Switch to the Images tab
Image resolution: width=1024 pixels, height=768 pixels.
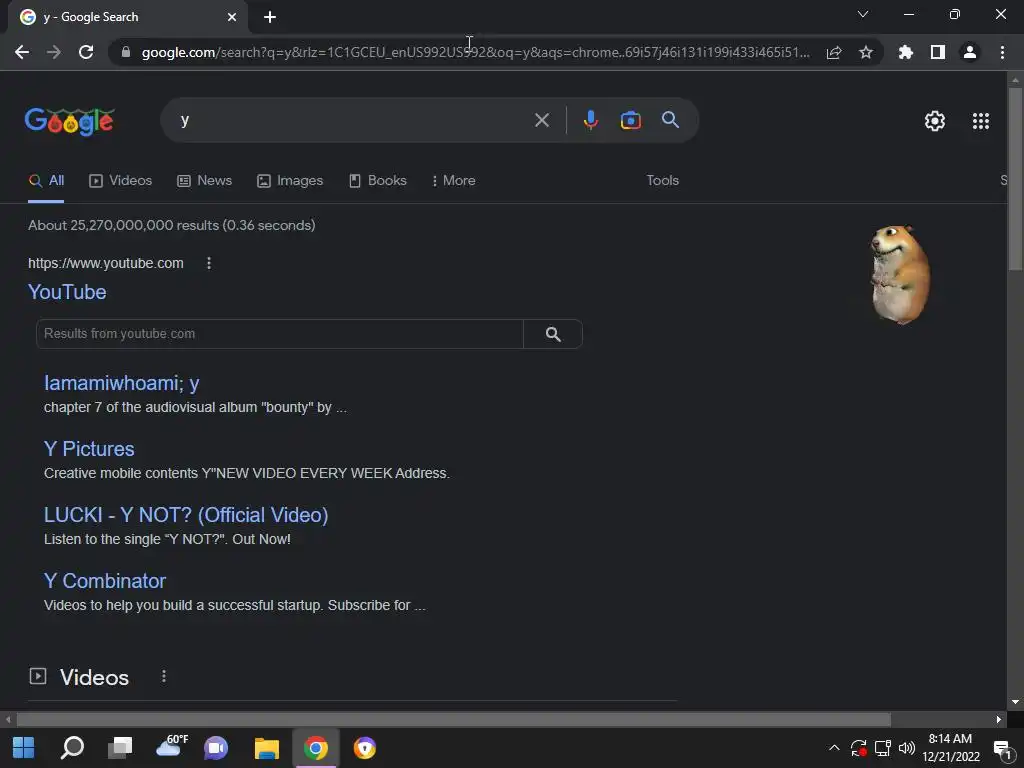(290, 181)
